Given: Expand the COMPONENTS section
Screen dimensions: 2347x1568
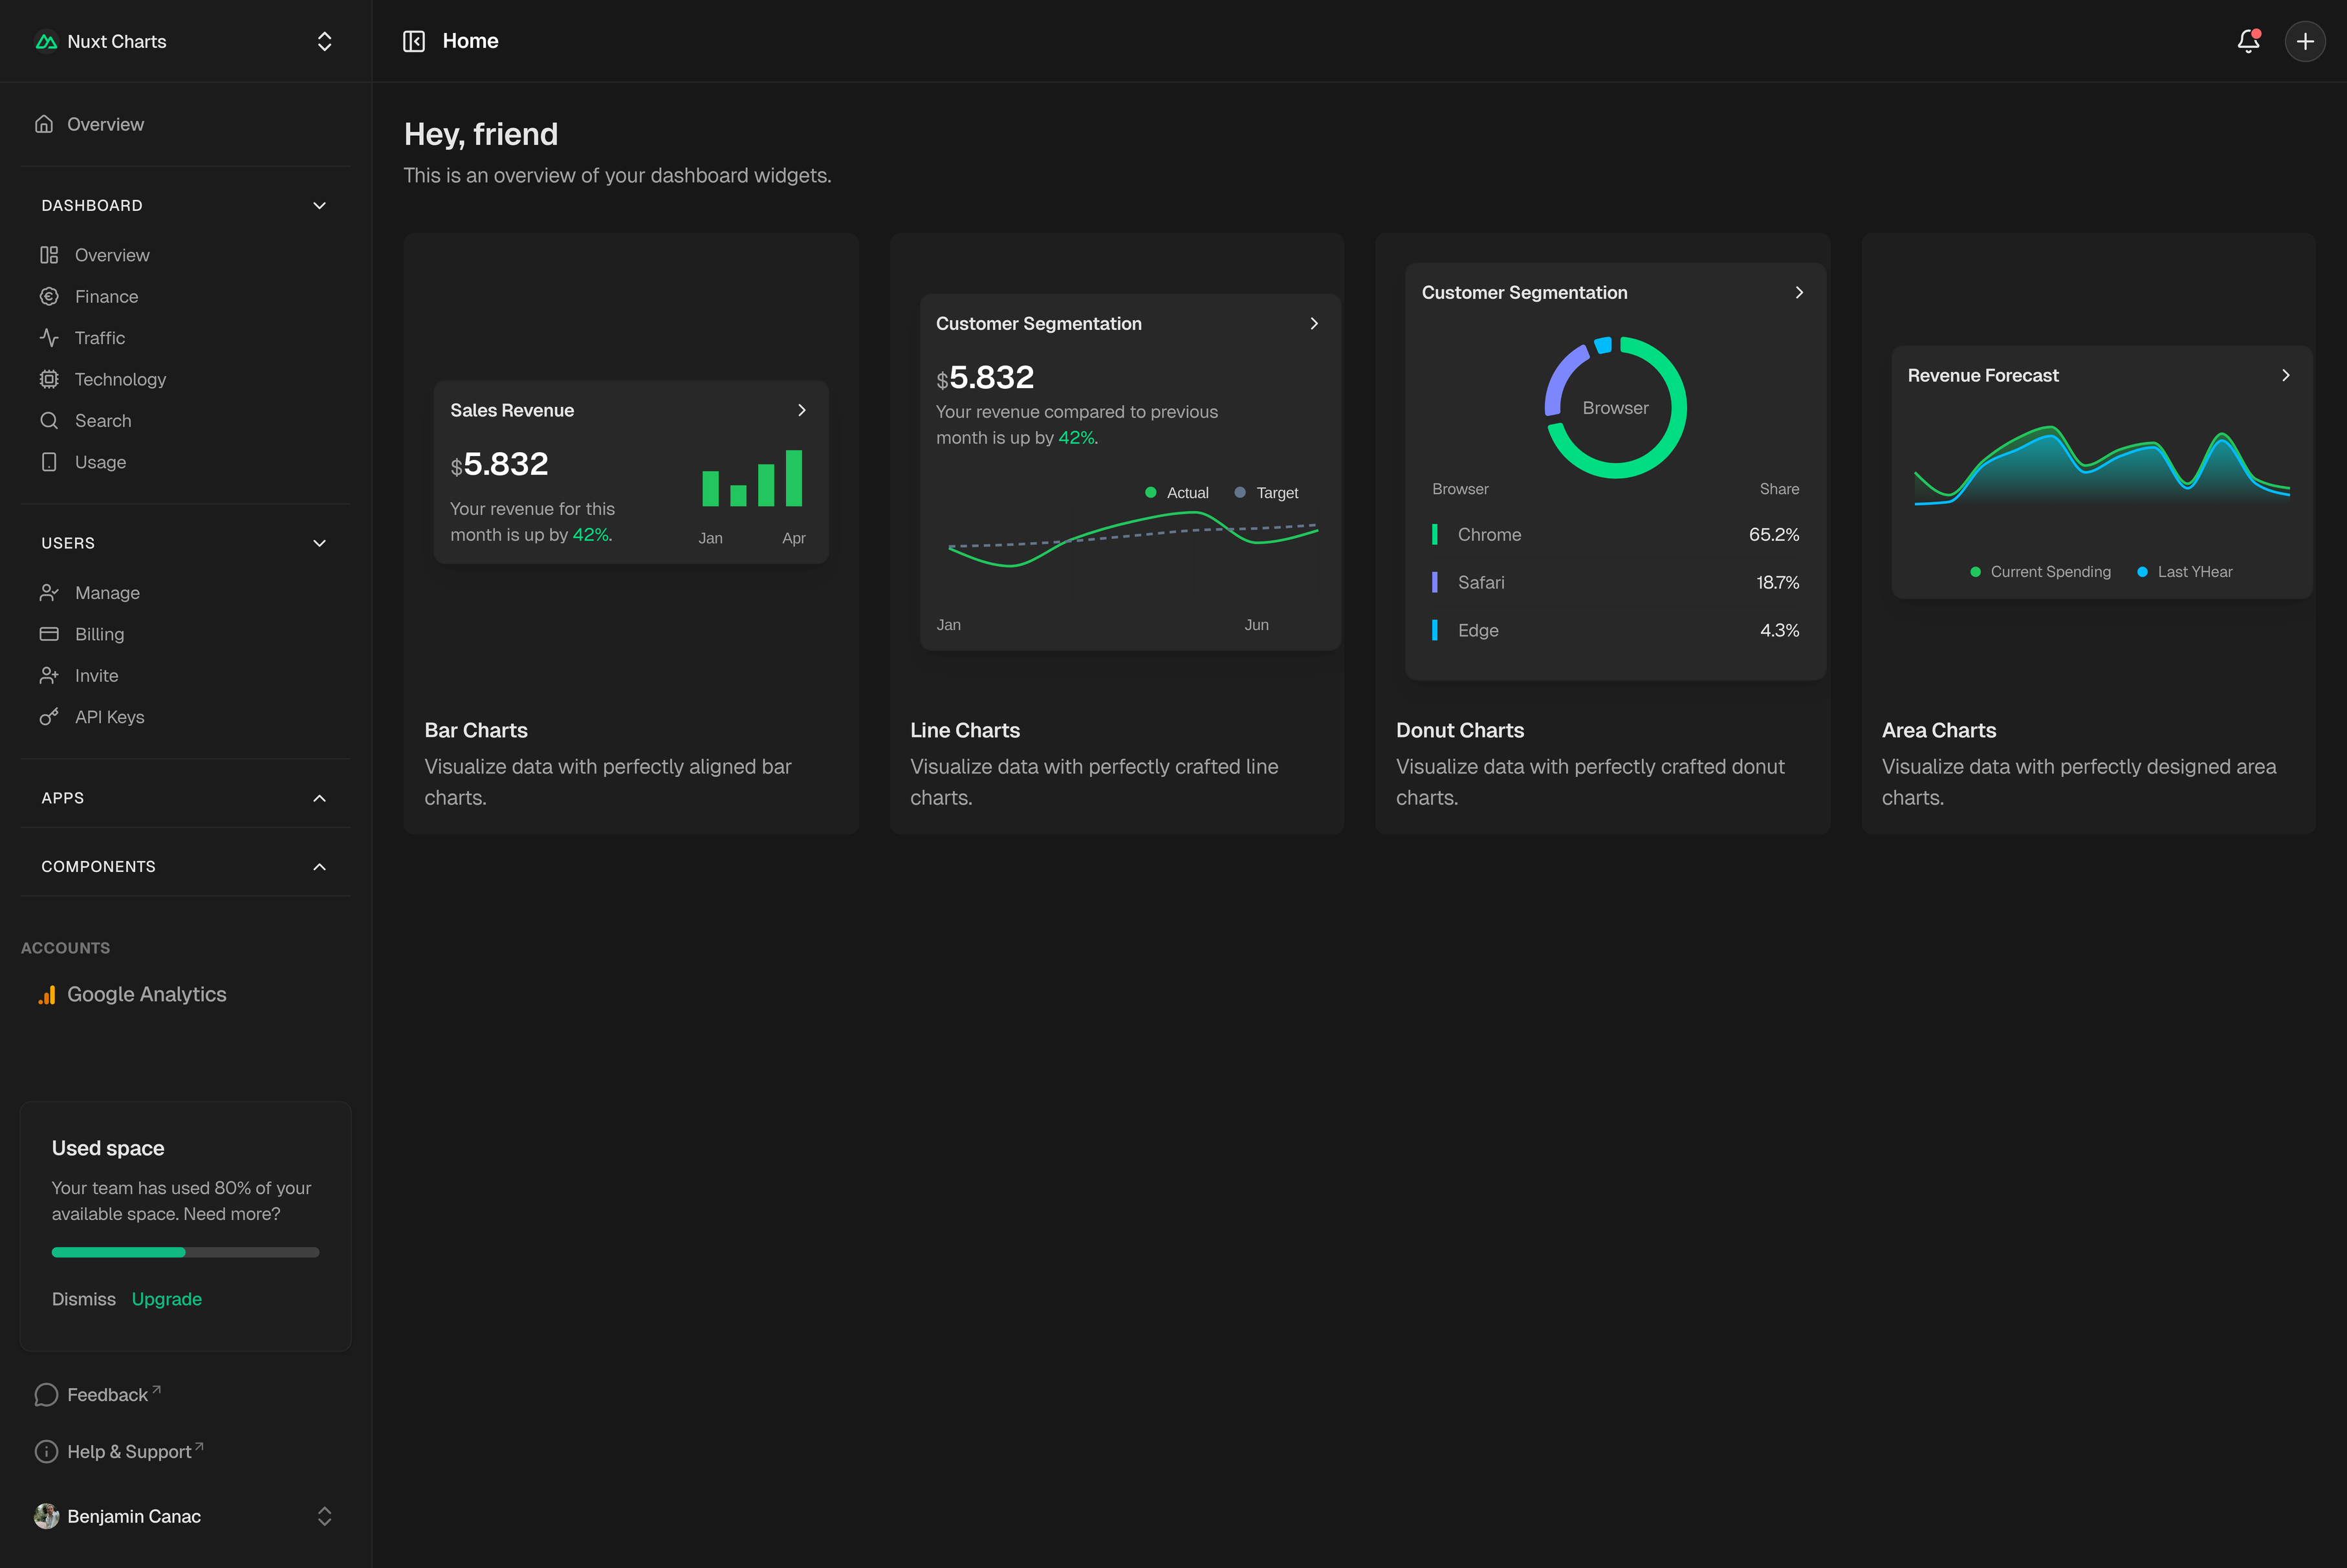Looking at the screenshot, I should (x=319, y=867).
